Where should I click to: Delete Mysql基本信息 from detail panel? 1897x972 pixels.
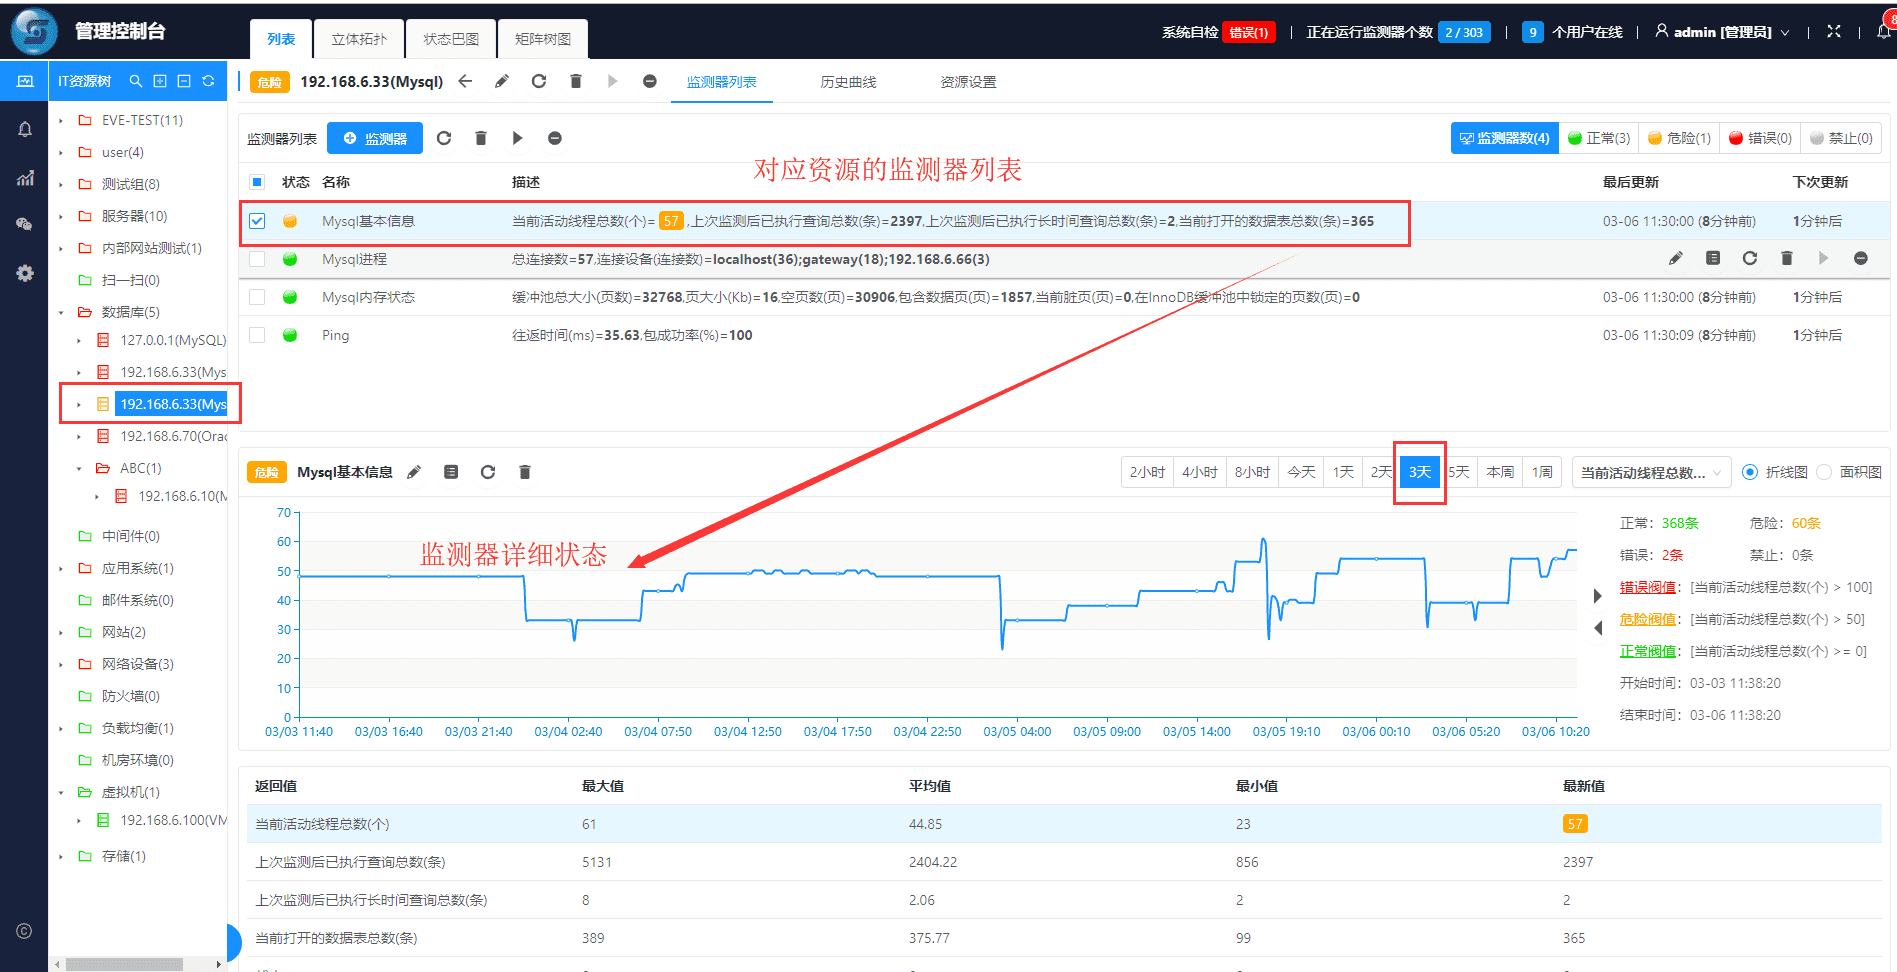click(x=525, y=472)
